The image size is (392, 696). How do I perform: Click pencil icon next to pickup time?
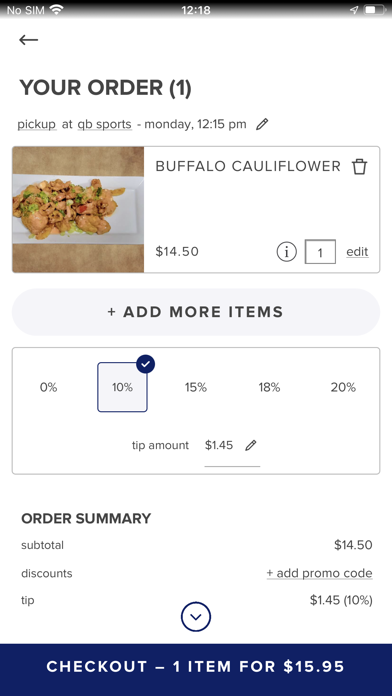(262, 124)
